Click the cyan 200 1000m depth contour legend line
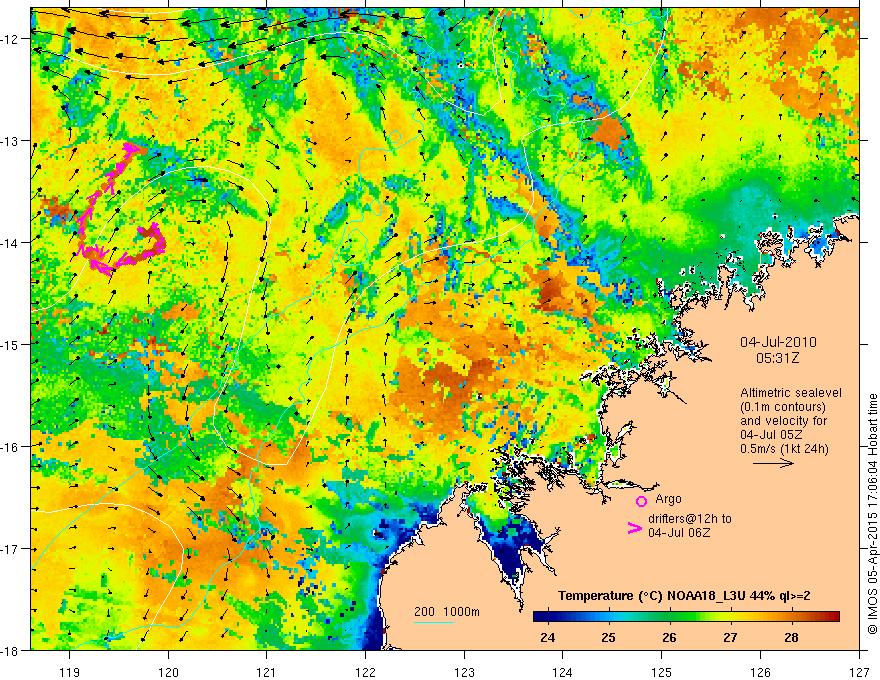 click(434, 622)
